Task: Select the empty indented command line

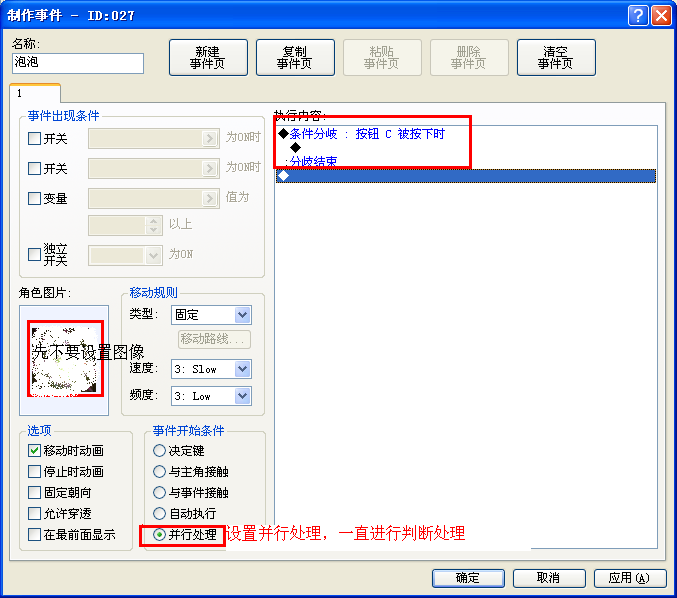Action: 466,148
